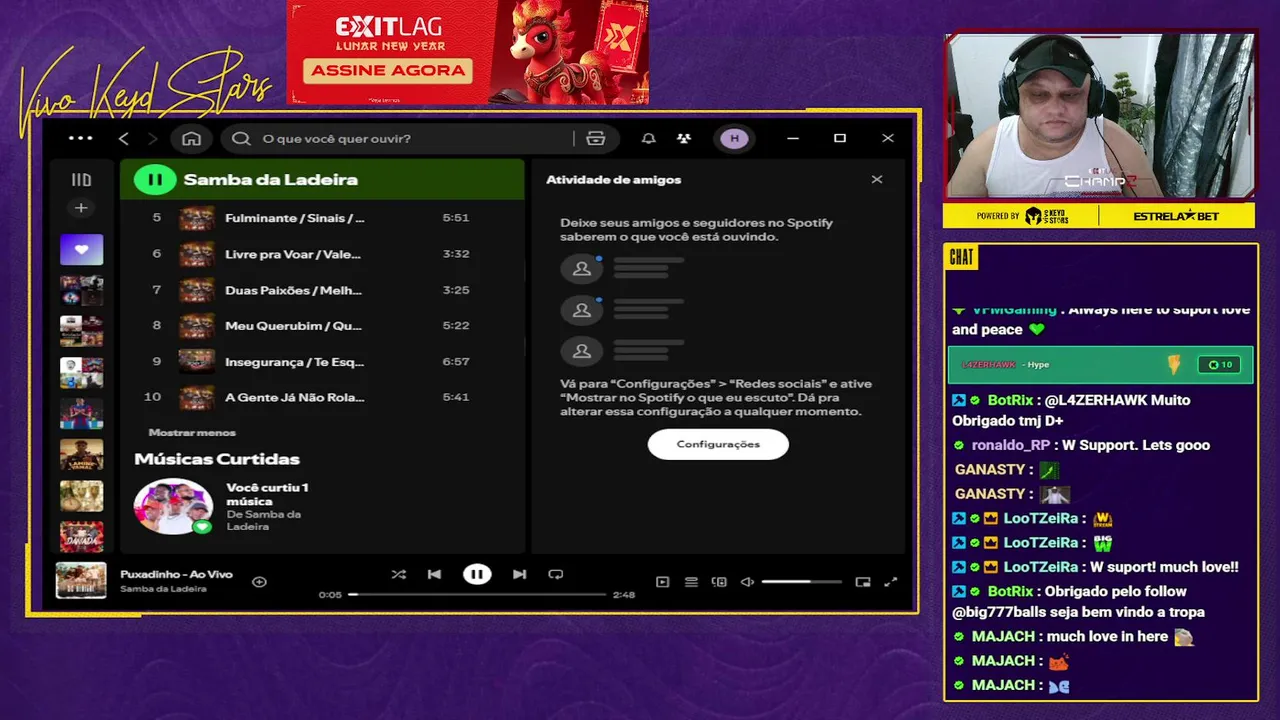
Task: Open 'Puxadinho - Ao Vivo' track title
Action: click(176, 574)
